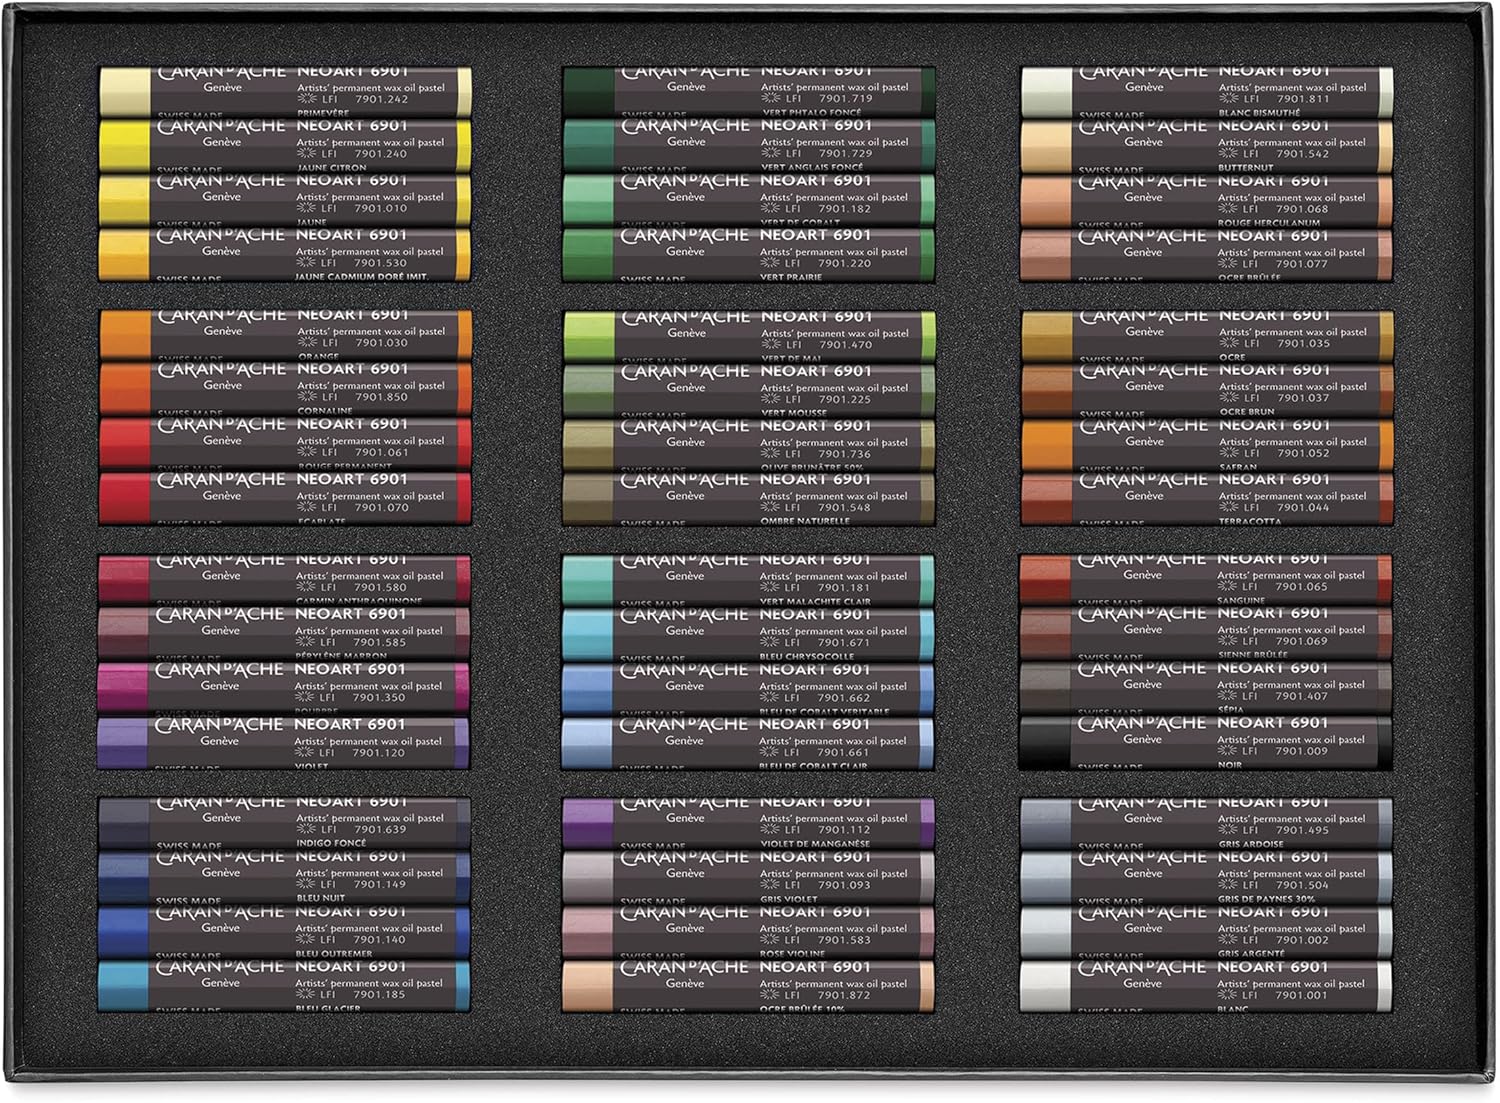Select the Ocre Brun pastel 7901.037
Screen dimensions: 1500x1103
pos(1207,390)
